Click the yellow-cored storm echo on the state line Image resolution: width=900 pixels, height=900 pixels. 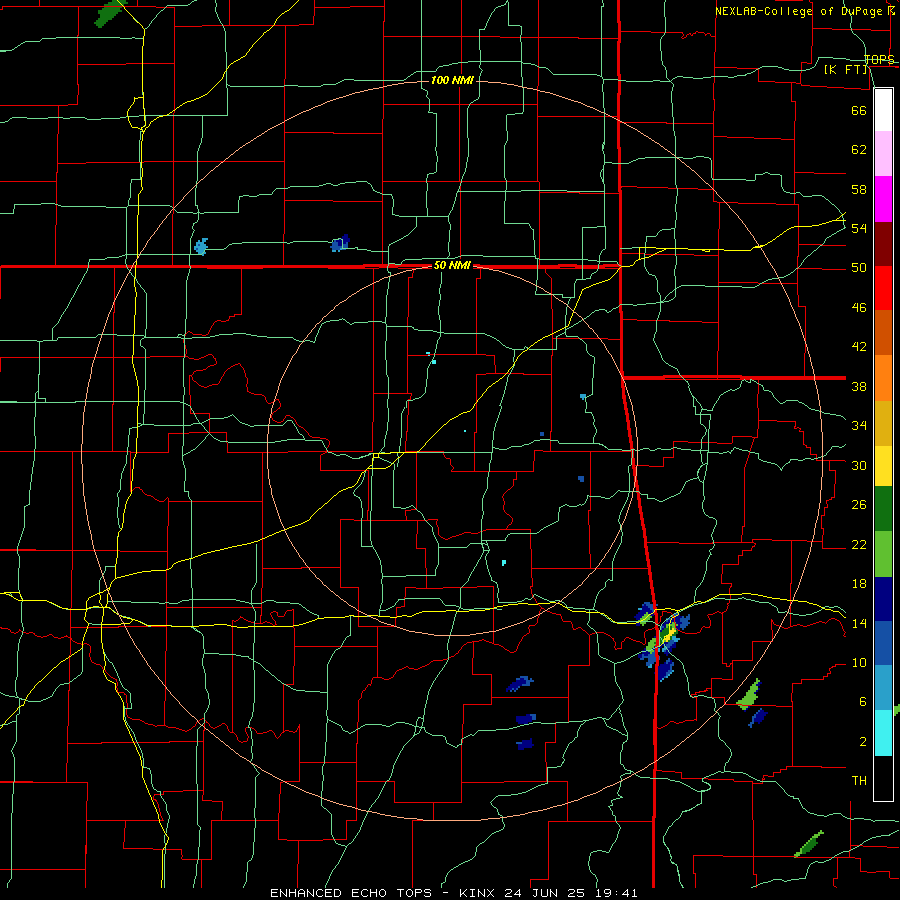[x=668, y=634]
